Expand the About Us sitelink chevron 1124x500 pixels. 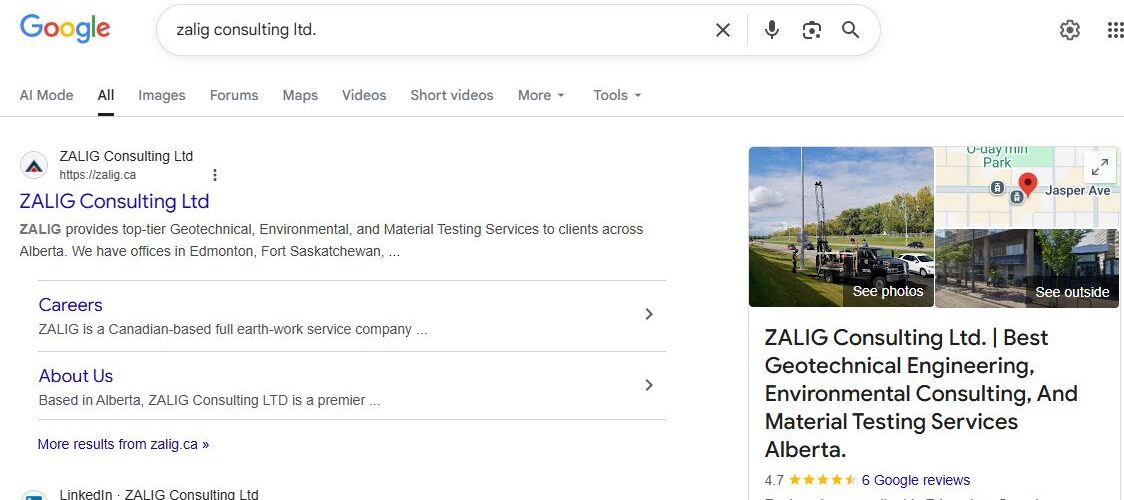[649, 385]
